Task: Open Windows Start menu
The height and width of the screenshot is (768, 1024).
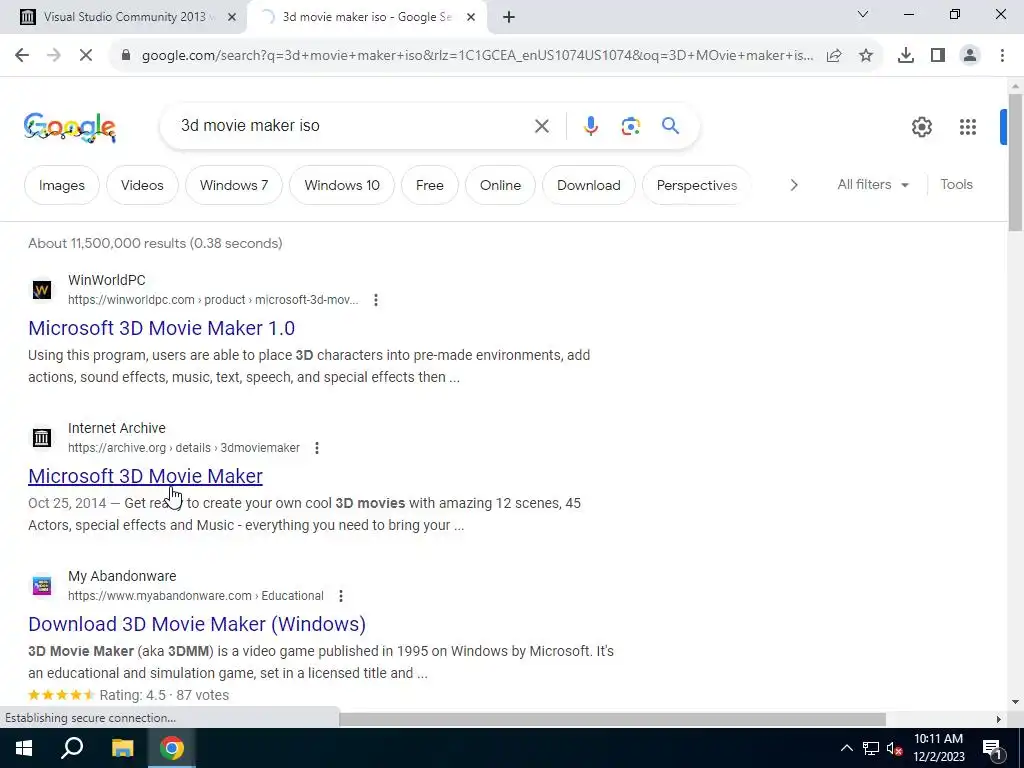Action: [x=24, y=748]
